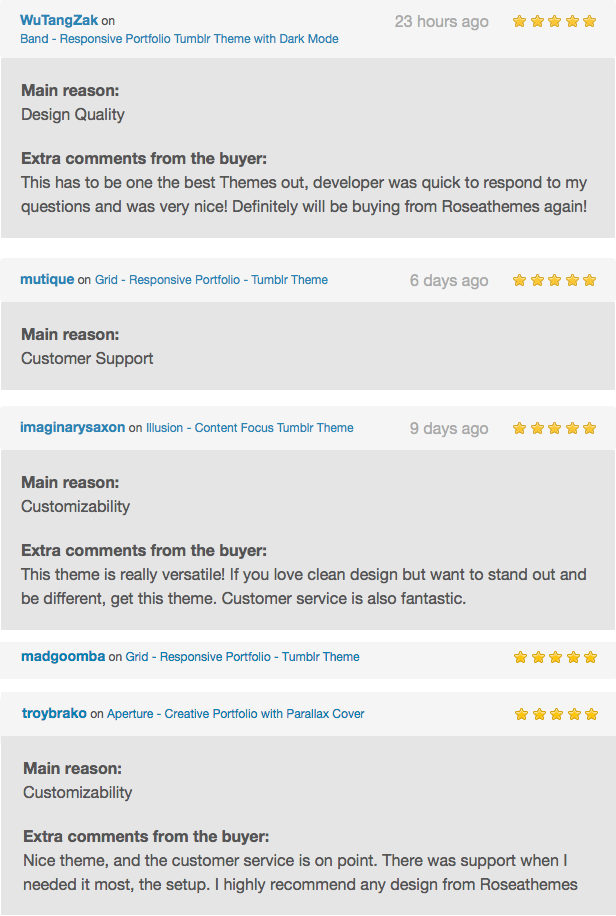Image resolution: width=616 pixels, height=916 pixels.
Task: Click the star rating on imaginarysaxon's review
Action: [554, 428]
